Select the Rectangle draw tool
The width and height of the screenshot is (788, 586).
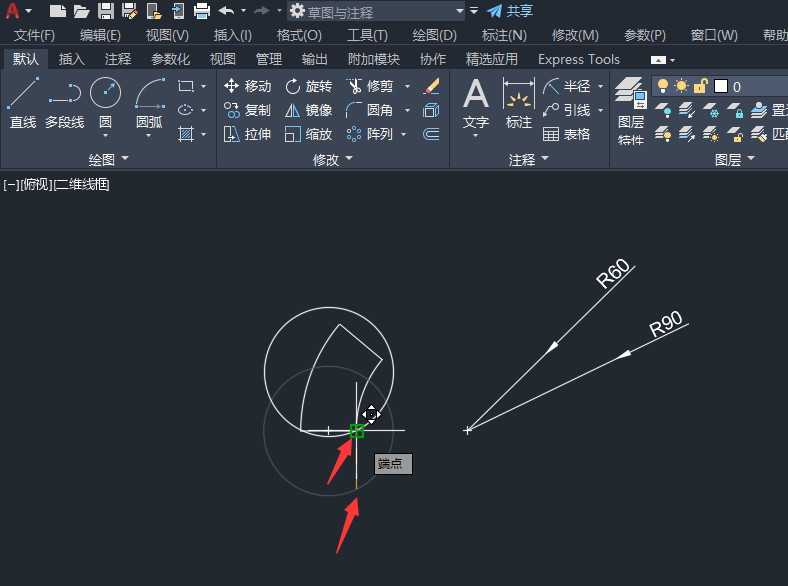click(x=186, y=86)
